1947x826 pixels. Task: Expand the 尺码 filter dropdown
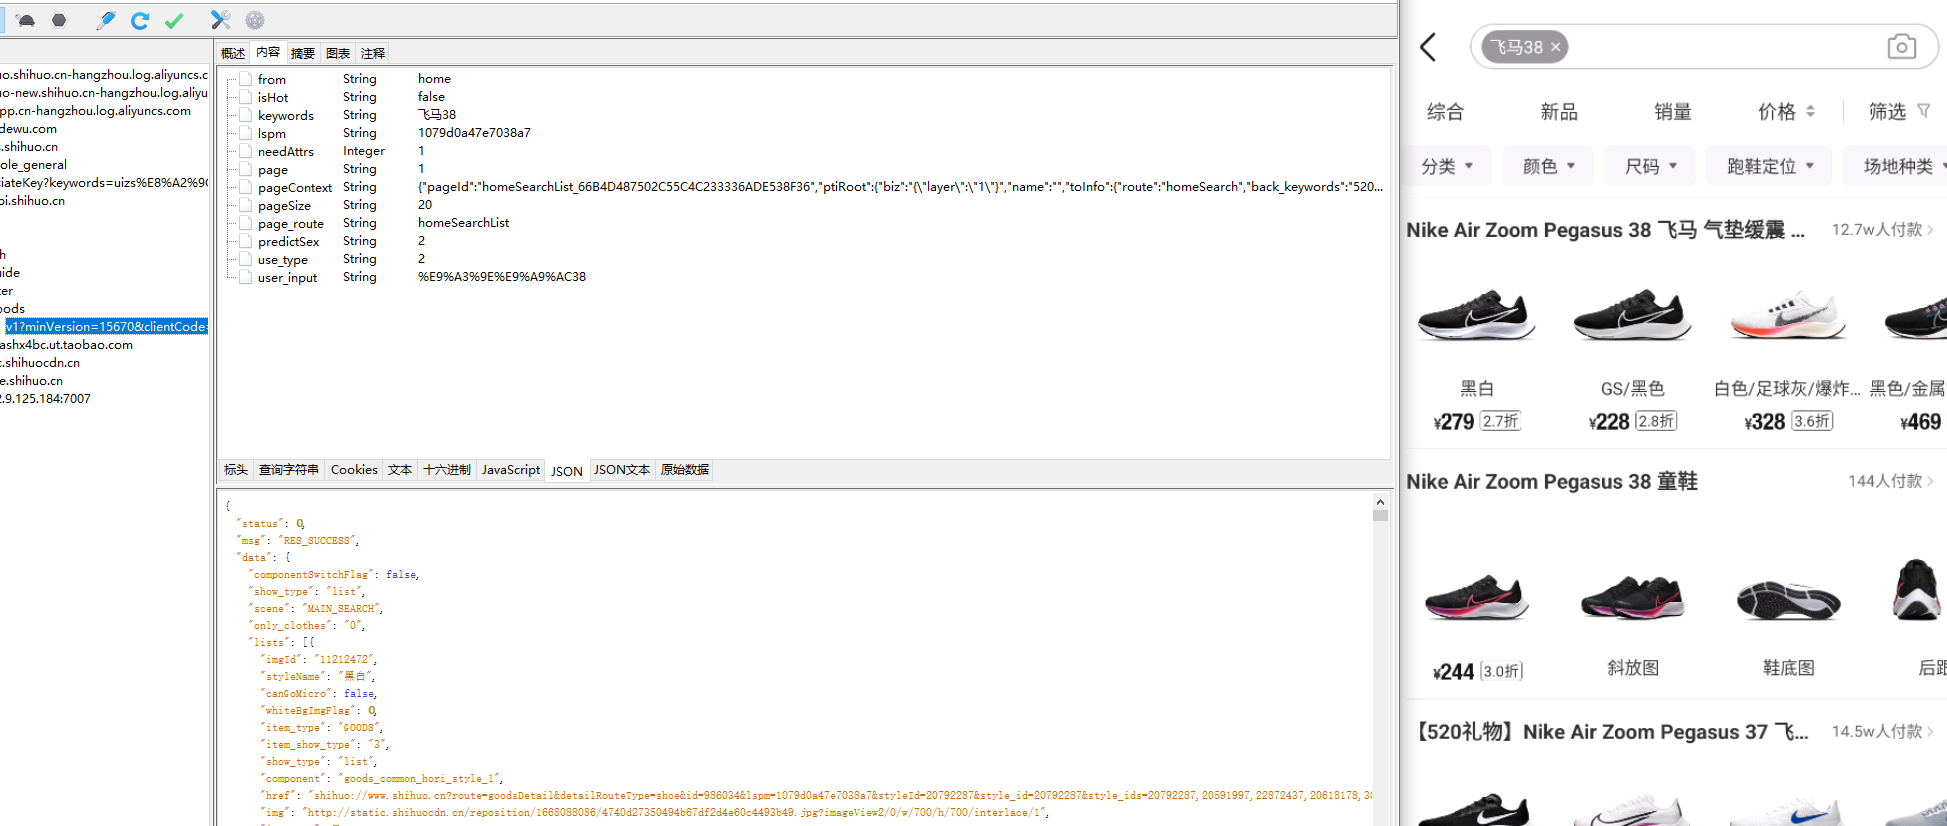(1650, 166)
